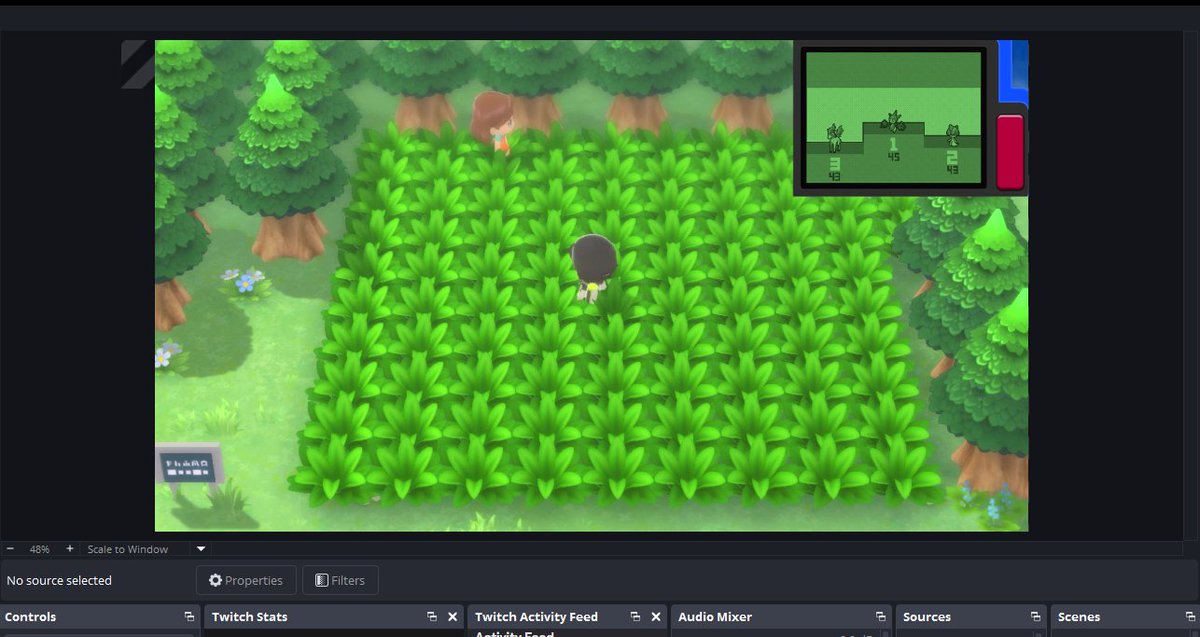The image size is (1200, 637).
Task: Float the Twitch Stats dock panel
Action: [x=432, y=617]
